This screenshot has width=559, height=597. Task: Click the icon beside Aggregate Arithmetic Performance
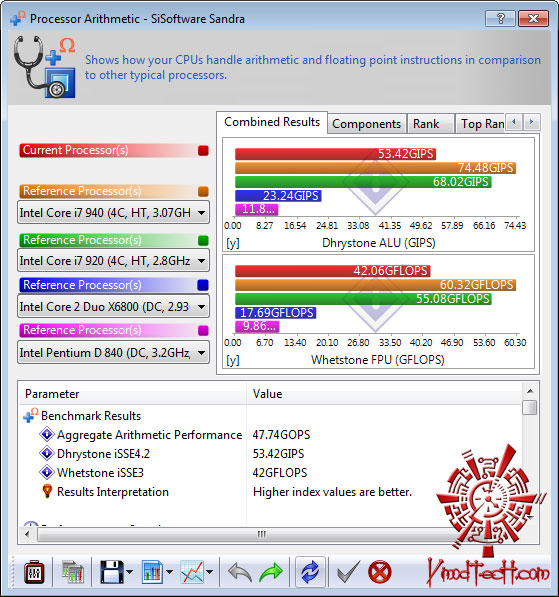(47, 434)
